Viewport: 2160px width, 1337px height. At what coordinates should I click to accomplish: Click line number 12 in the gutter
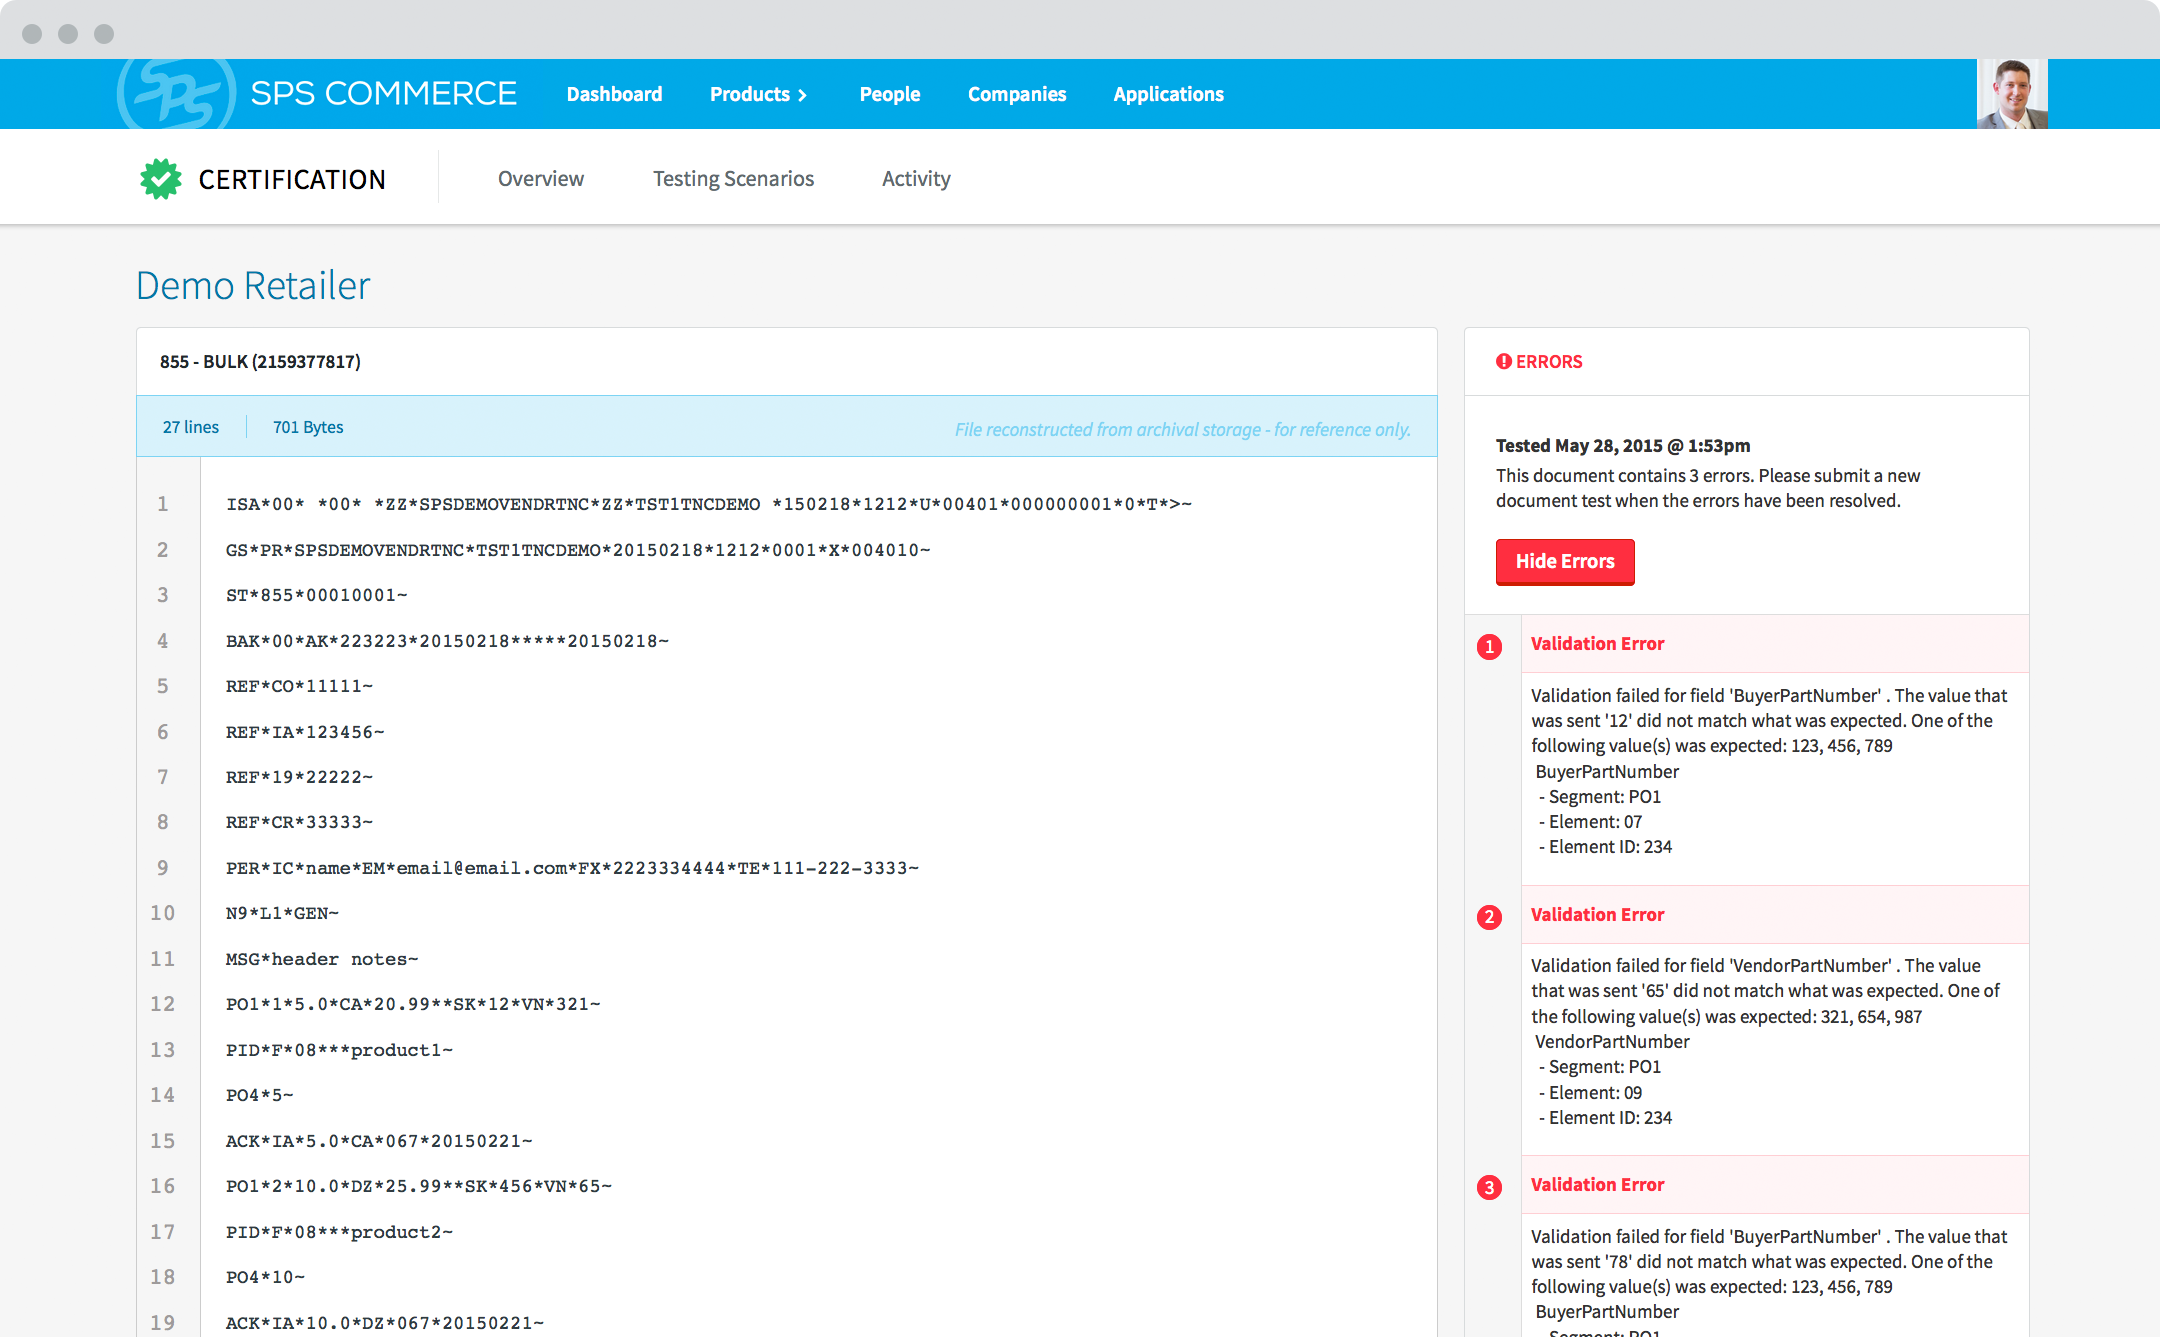[162, 1004]
